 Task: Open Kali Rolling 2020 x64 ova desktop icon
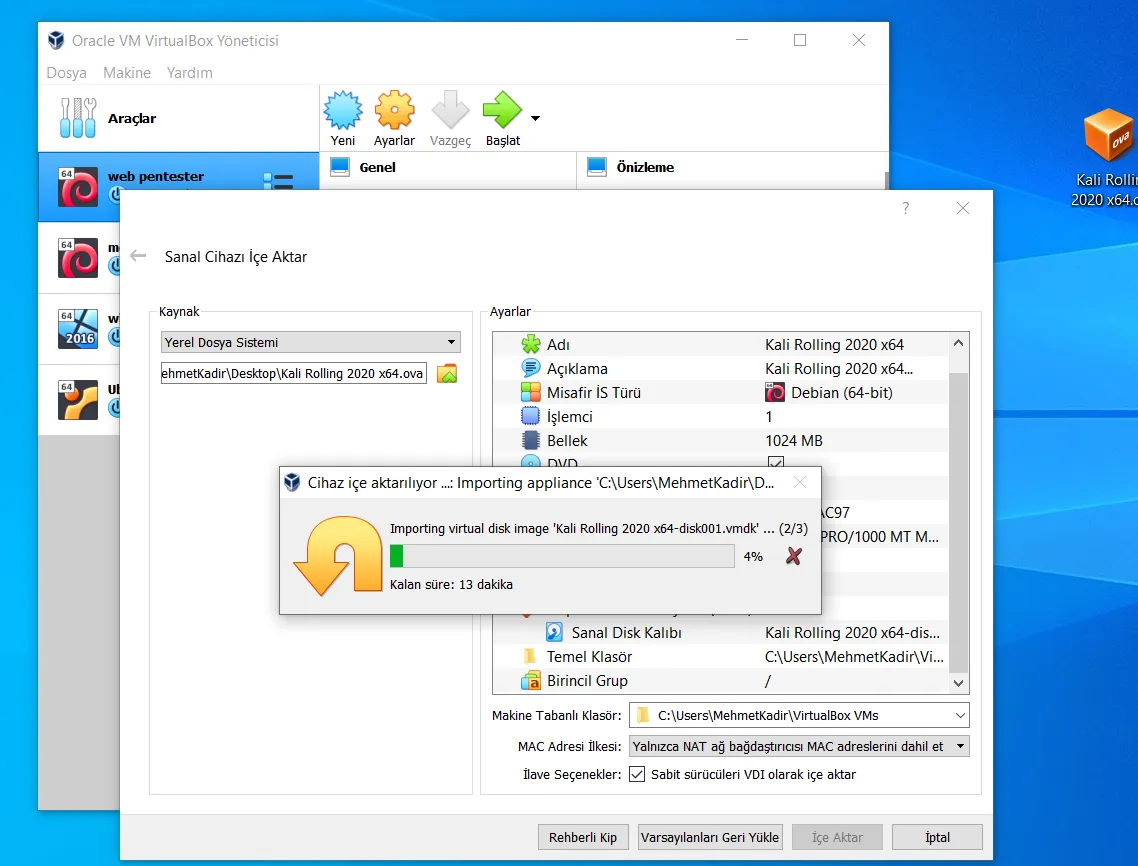[x=1108, y=136]
